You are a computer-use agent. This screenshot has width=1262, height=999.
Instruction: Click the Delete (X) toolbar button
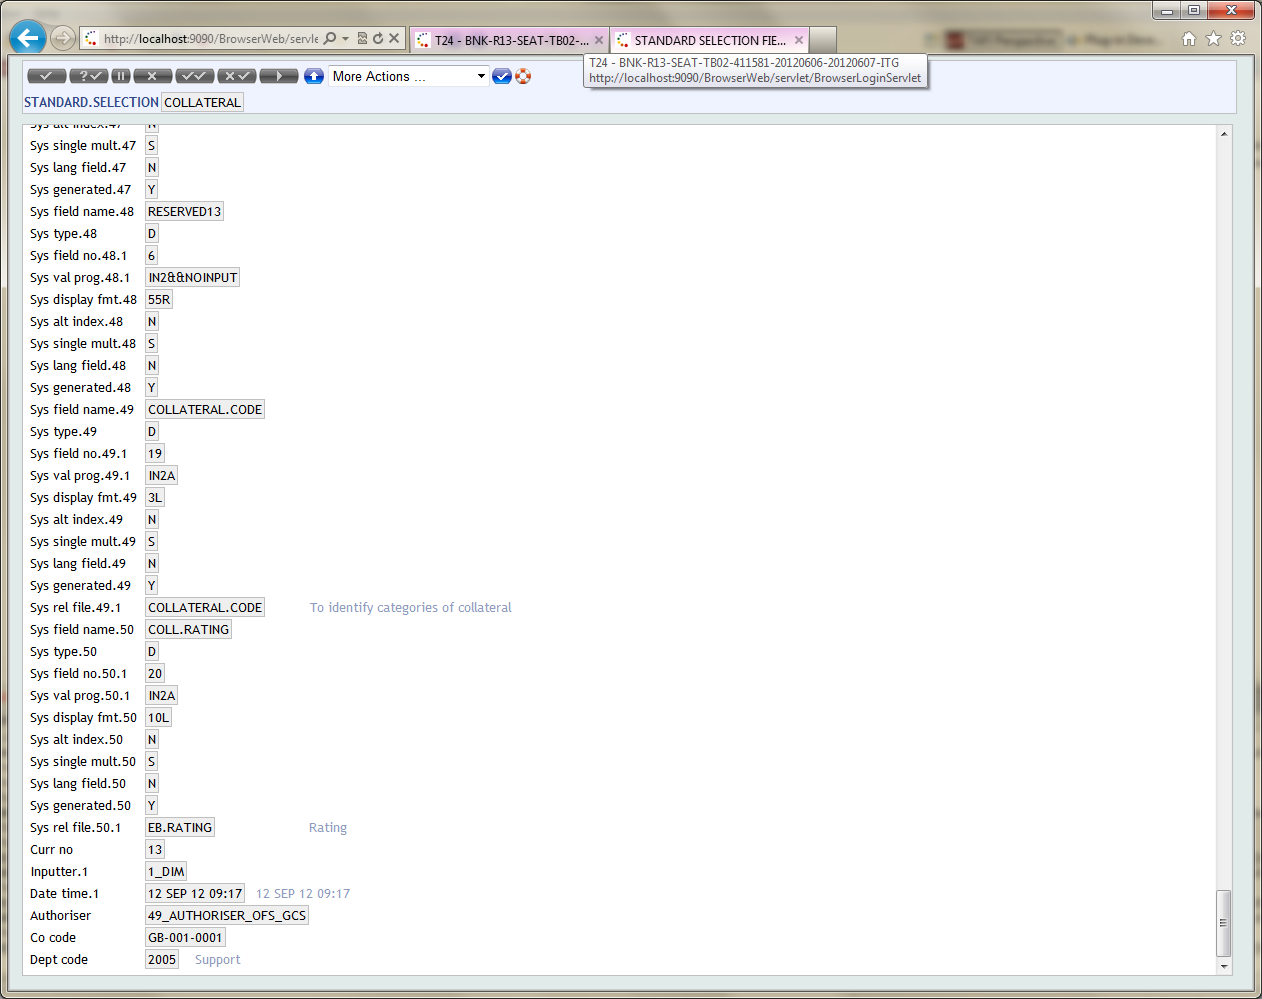tap(153, 76)
